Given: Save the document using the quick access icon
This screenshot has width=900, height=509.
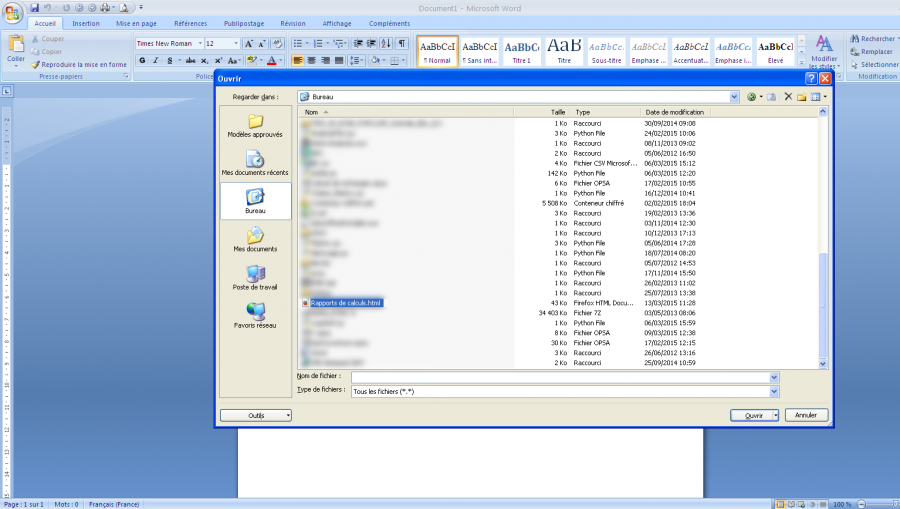Looking at the screenshot, I should point(34,8).
